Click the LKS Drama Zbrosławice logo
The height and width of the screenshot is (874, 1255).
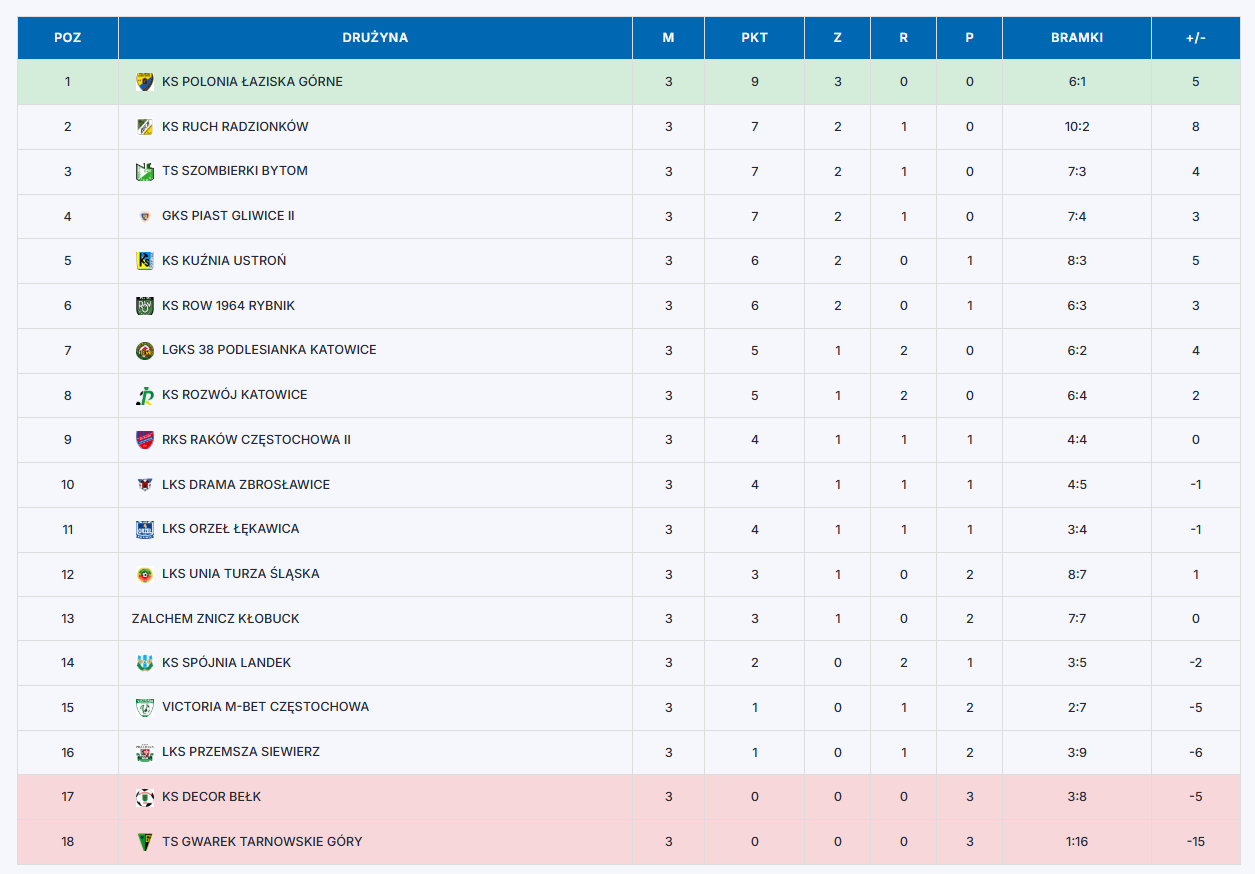coord(145,485)
